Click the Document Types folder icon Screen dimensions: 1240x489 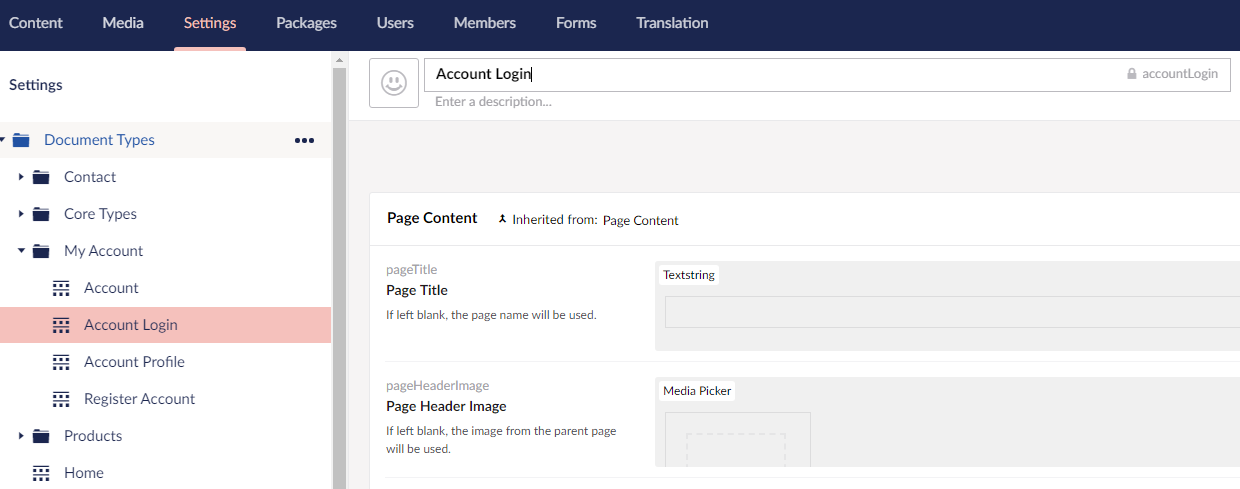pos(21,140)
